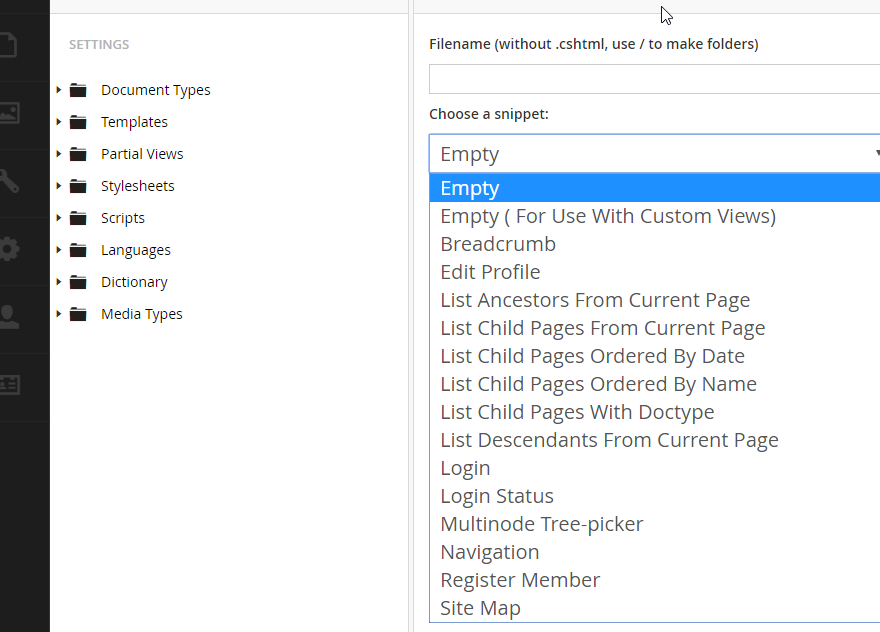The image size is (880, 632).
Task: Open the Media section picture icon
Action: (8, 113)
